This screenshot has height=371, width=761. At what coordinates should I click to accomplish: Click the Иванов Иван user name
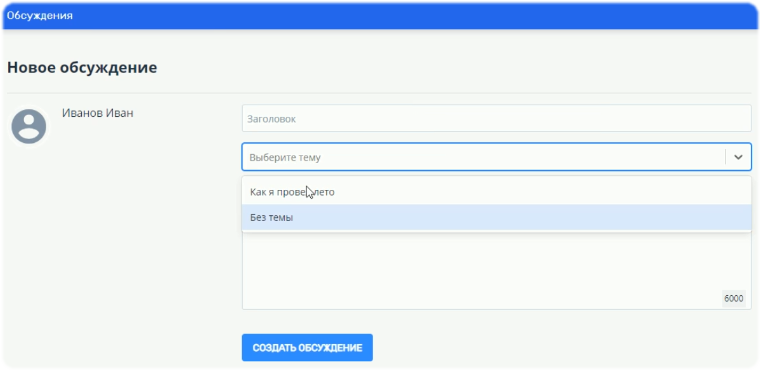(98, 113)
